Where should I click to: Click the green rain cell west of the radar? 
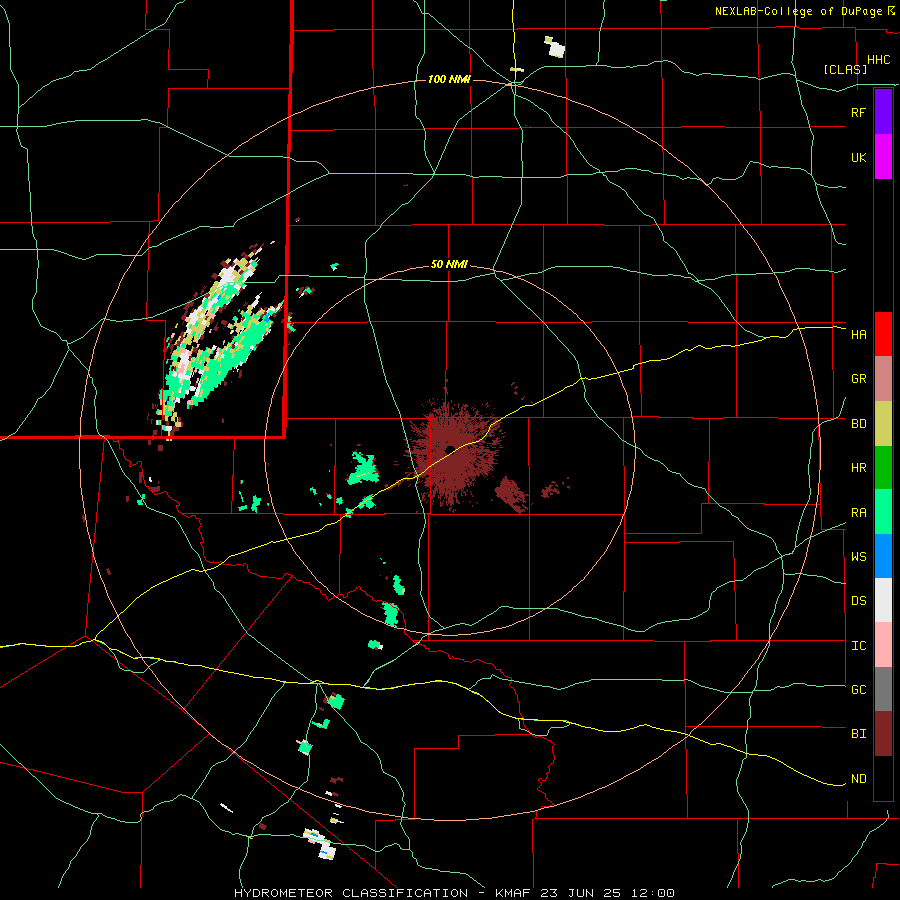[363, 468]
